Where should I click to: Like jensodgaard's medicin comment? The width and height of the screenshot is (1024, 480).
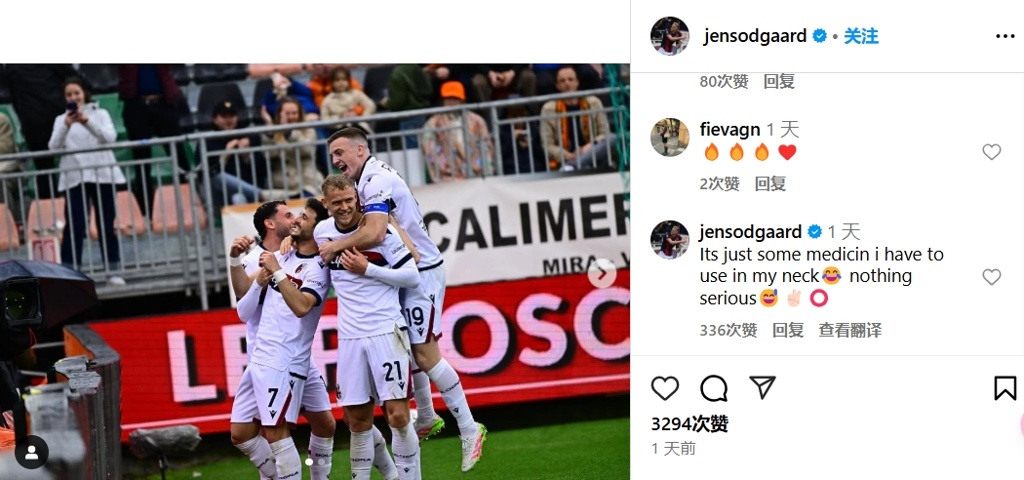pyautogui.click(x=991, y=277)
